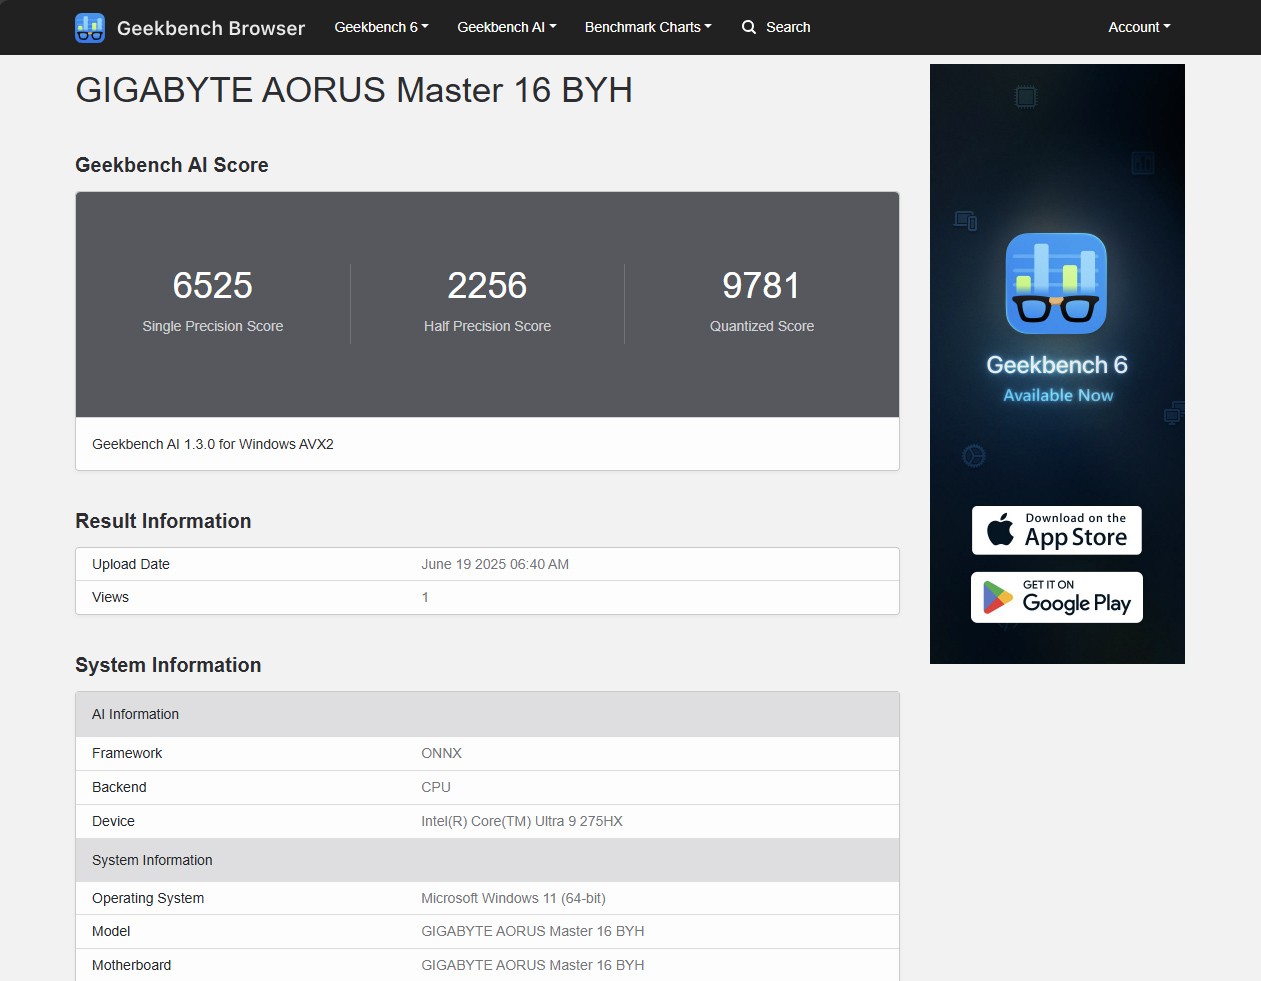
Task: Click Geekbench AI 1.3.0 for Windows AVX2 text
Action: pos(213,444)
